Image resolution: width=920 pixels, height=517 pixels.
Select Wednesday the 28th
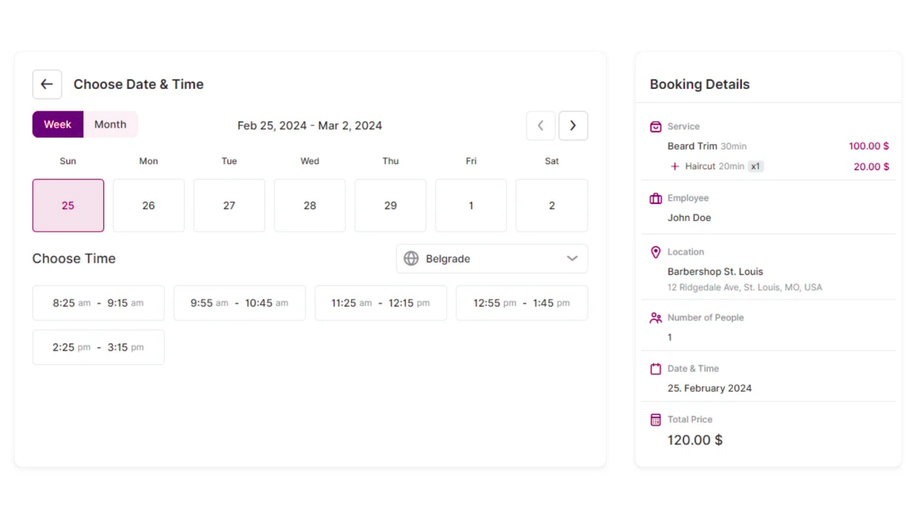point(310,206)
